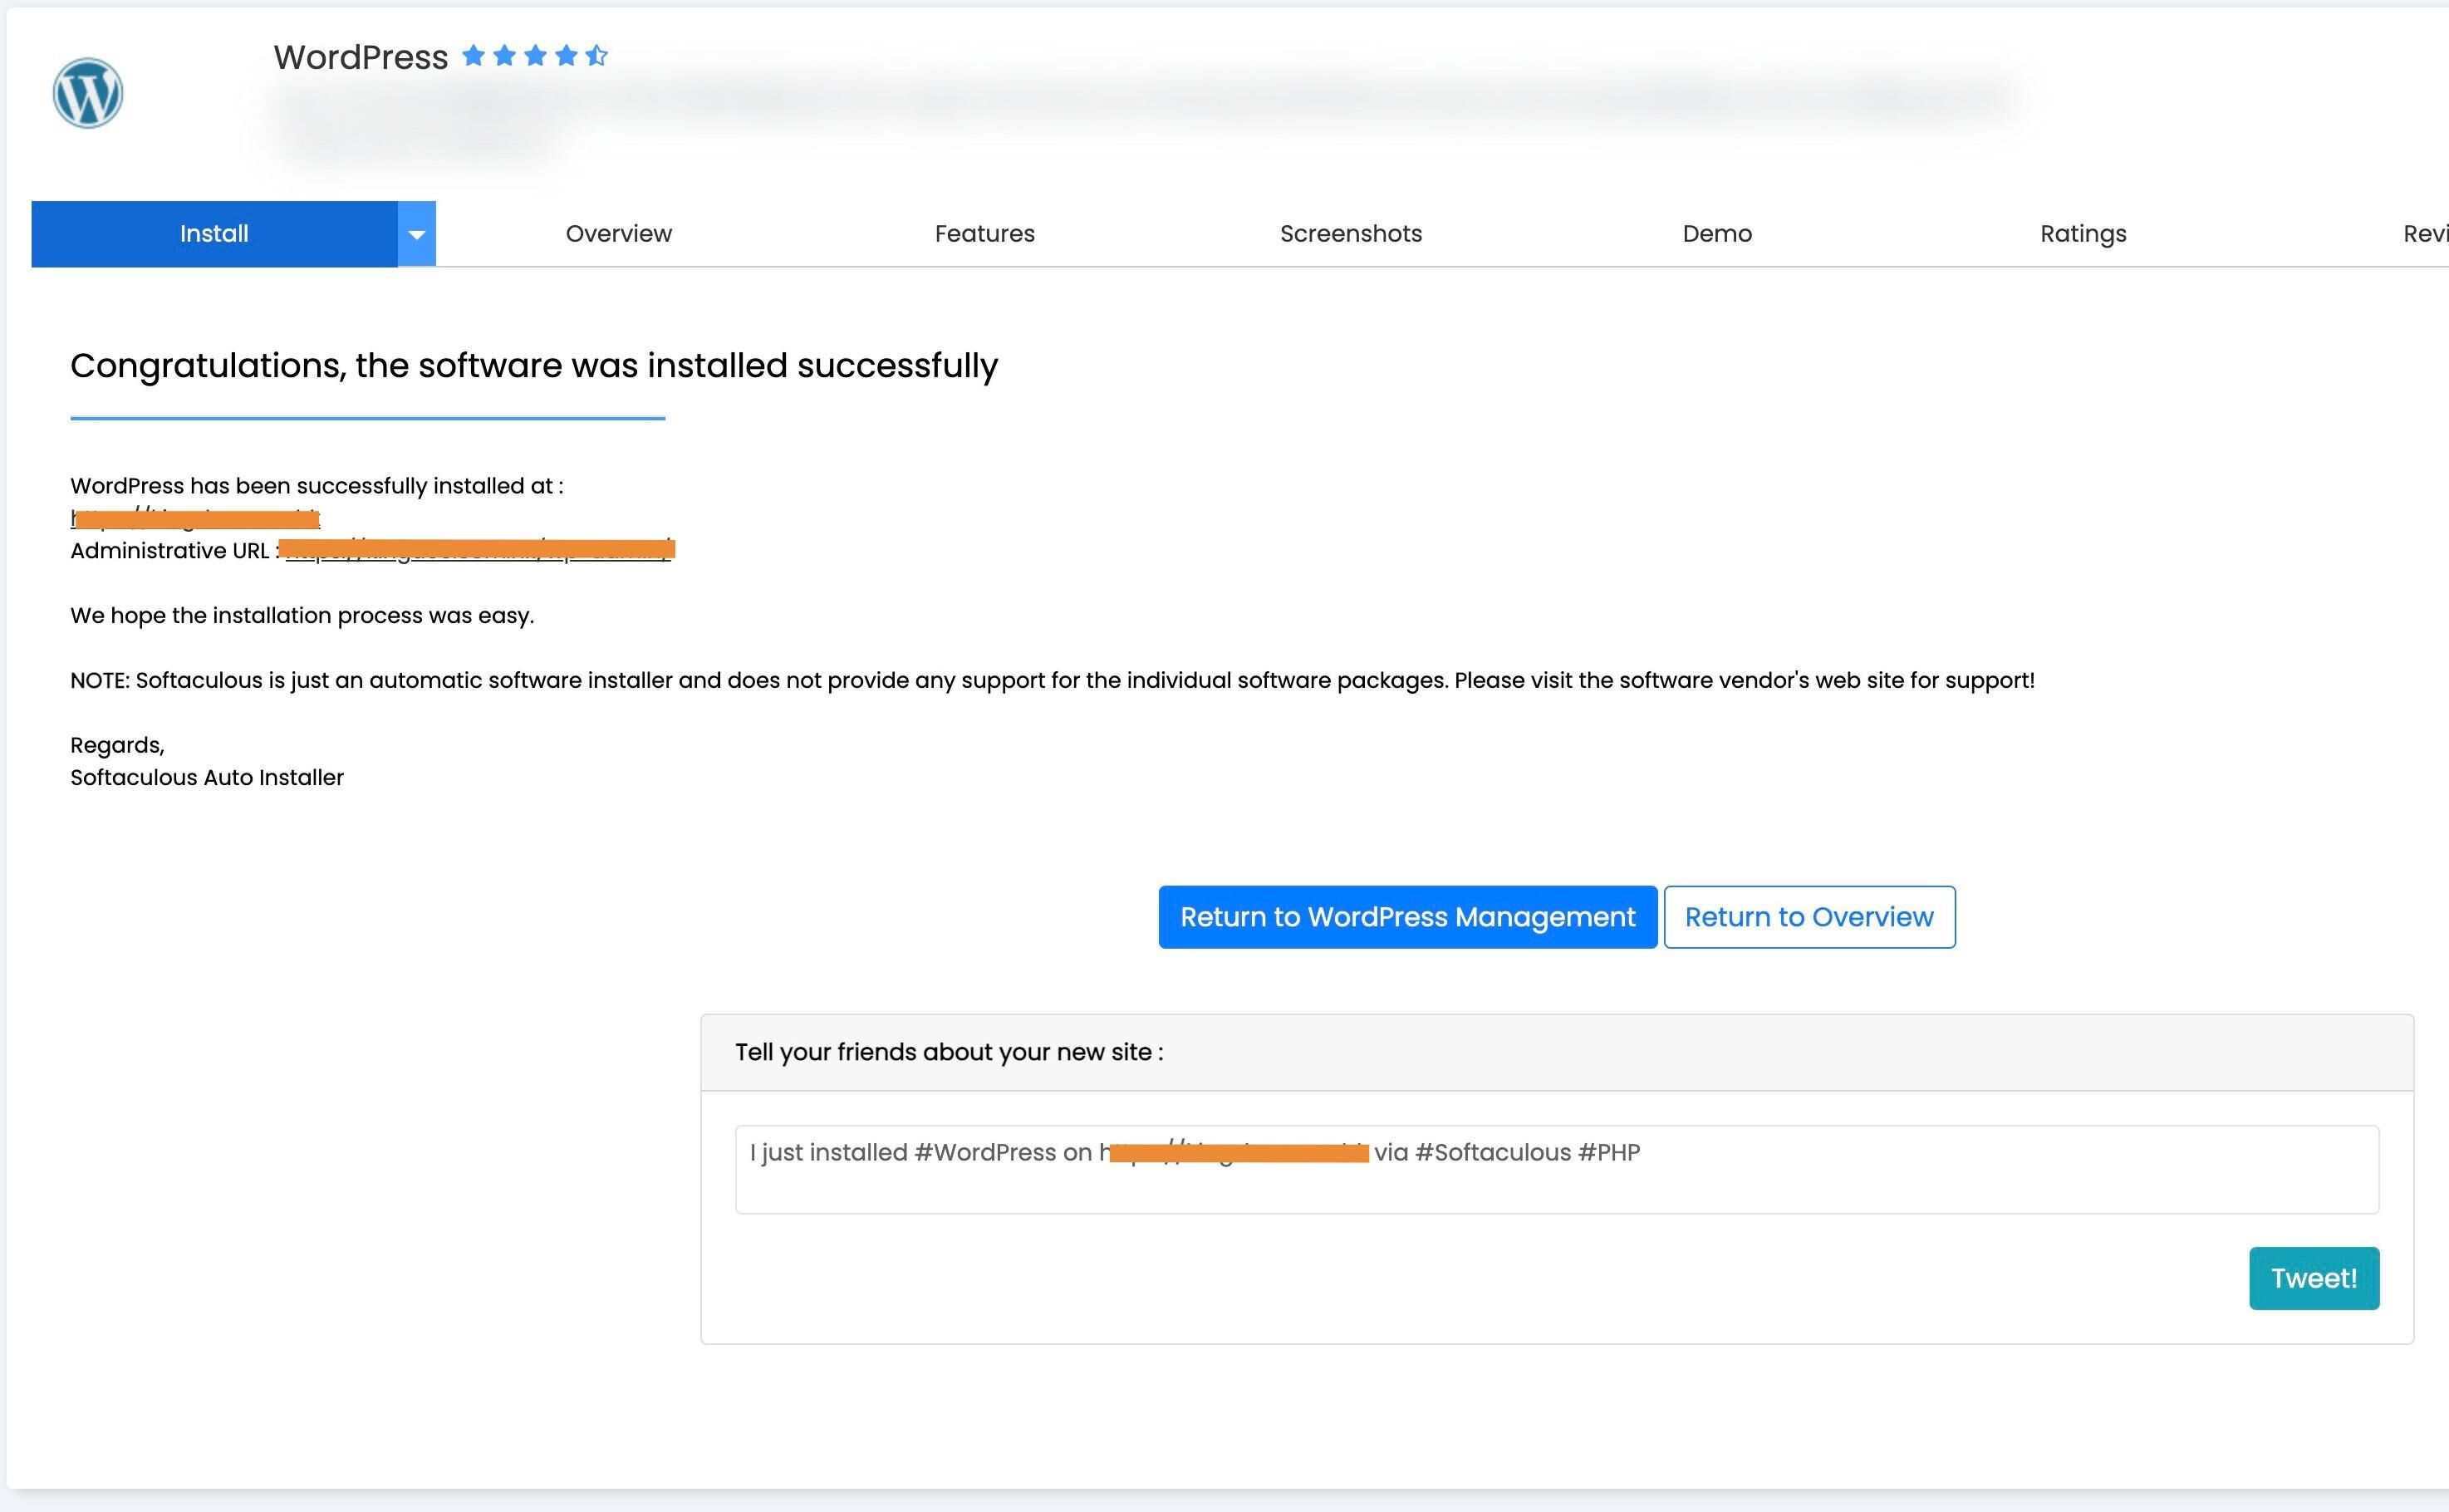Viewport: 2449px width, 1512px height.
Task: Click the 'NOTE: Softaculous is just an automatic' paragraph
Action: tap(1052, 681)
